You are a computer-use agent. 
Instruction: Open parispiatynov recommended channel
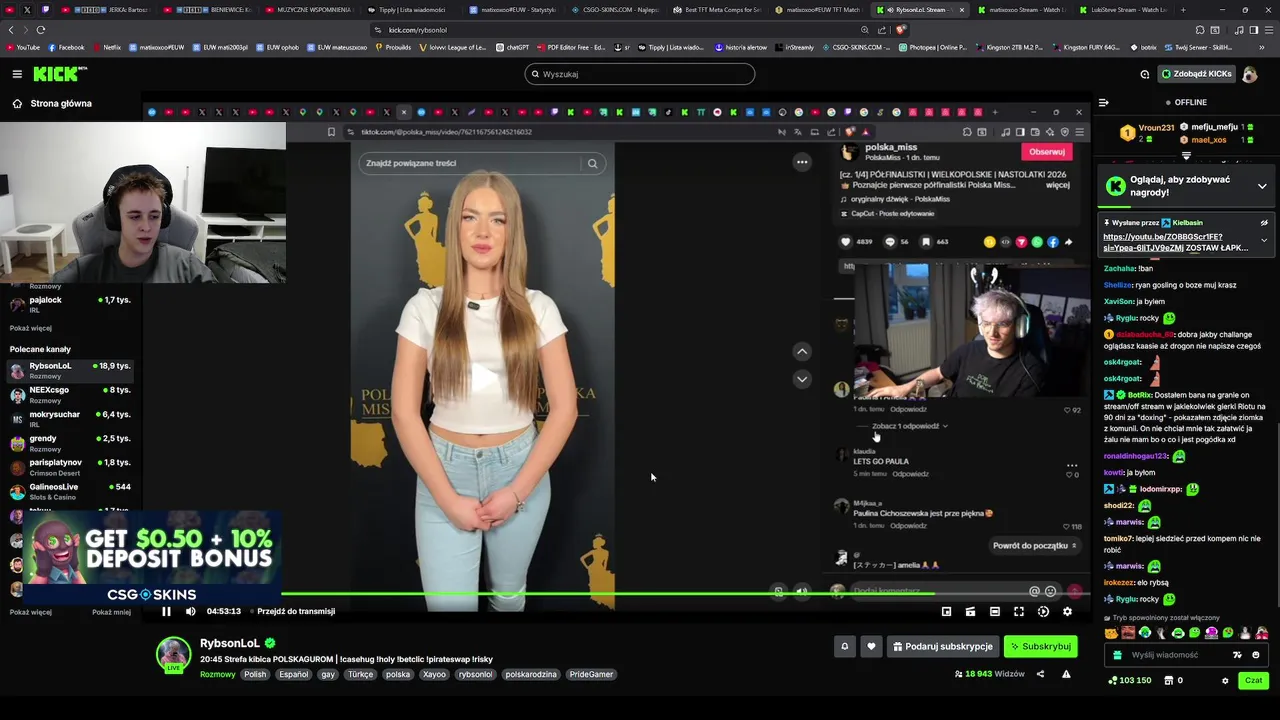[x=70, y=467]
